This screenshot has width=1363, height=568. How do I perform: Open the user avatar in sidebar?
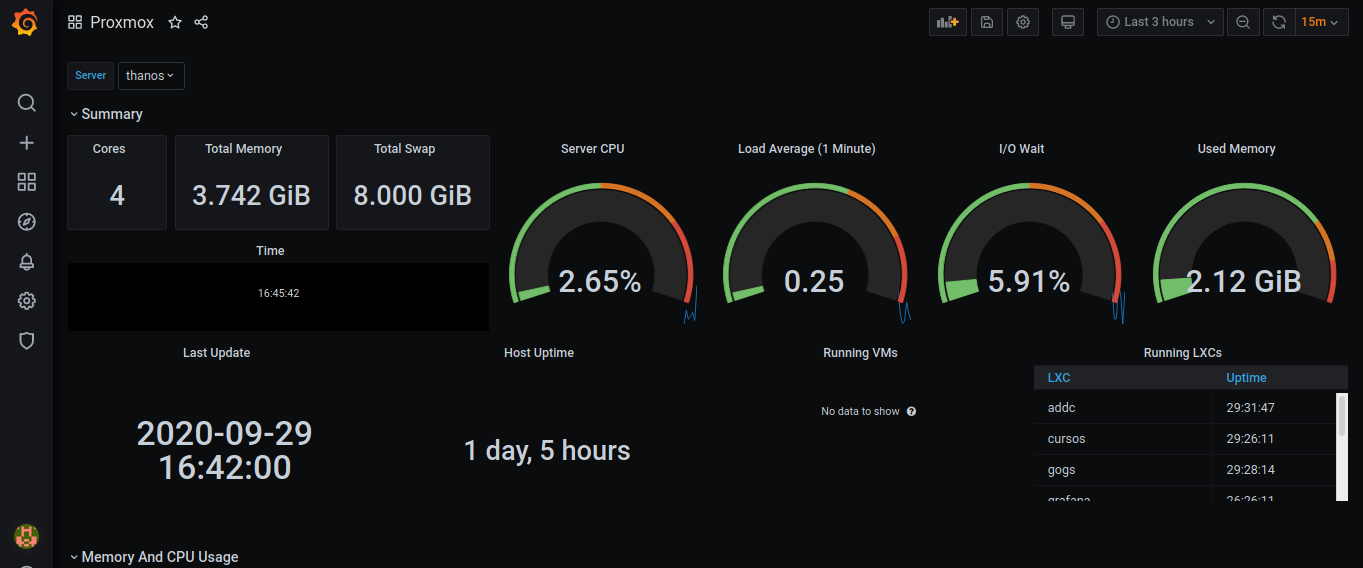click(26, 536)
